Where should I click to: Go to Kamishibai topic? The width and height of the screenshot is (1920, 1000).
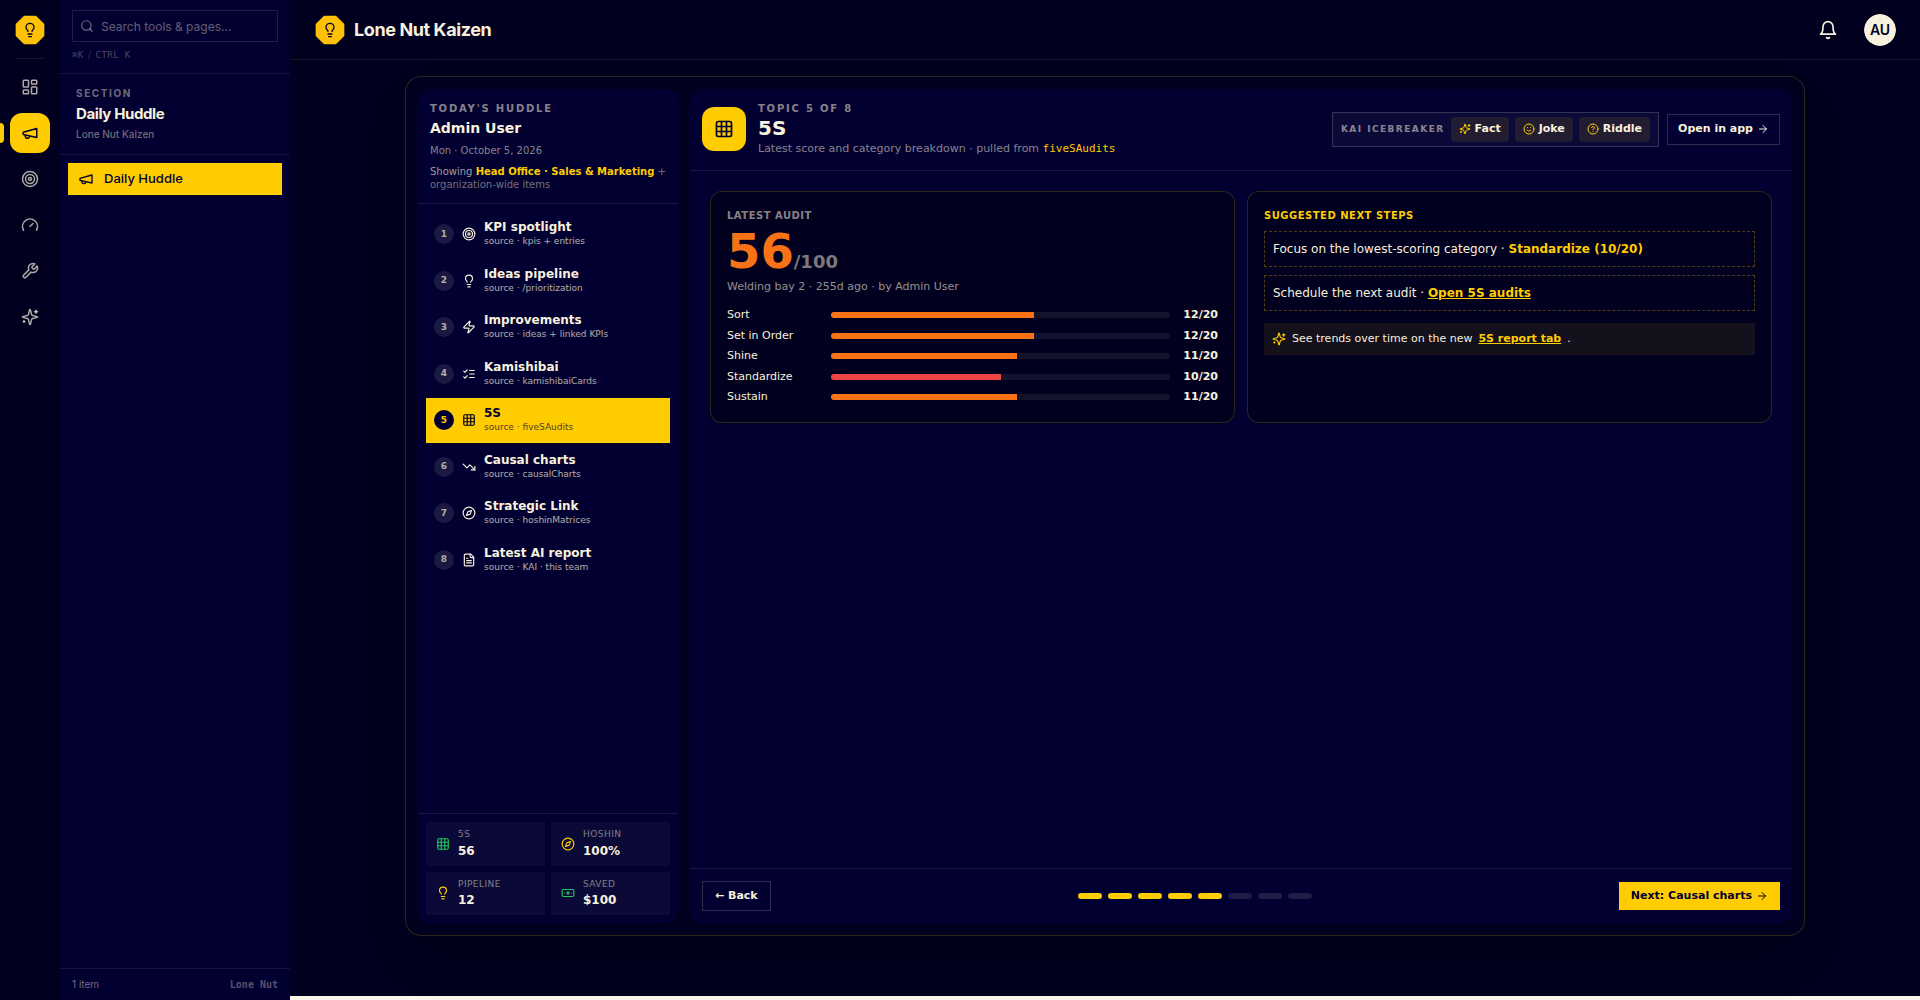pyautogui.click(x=548, y=373)
